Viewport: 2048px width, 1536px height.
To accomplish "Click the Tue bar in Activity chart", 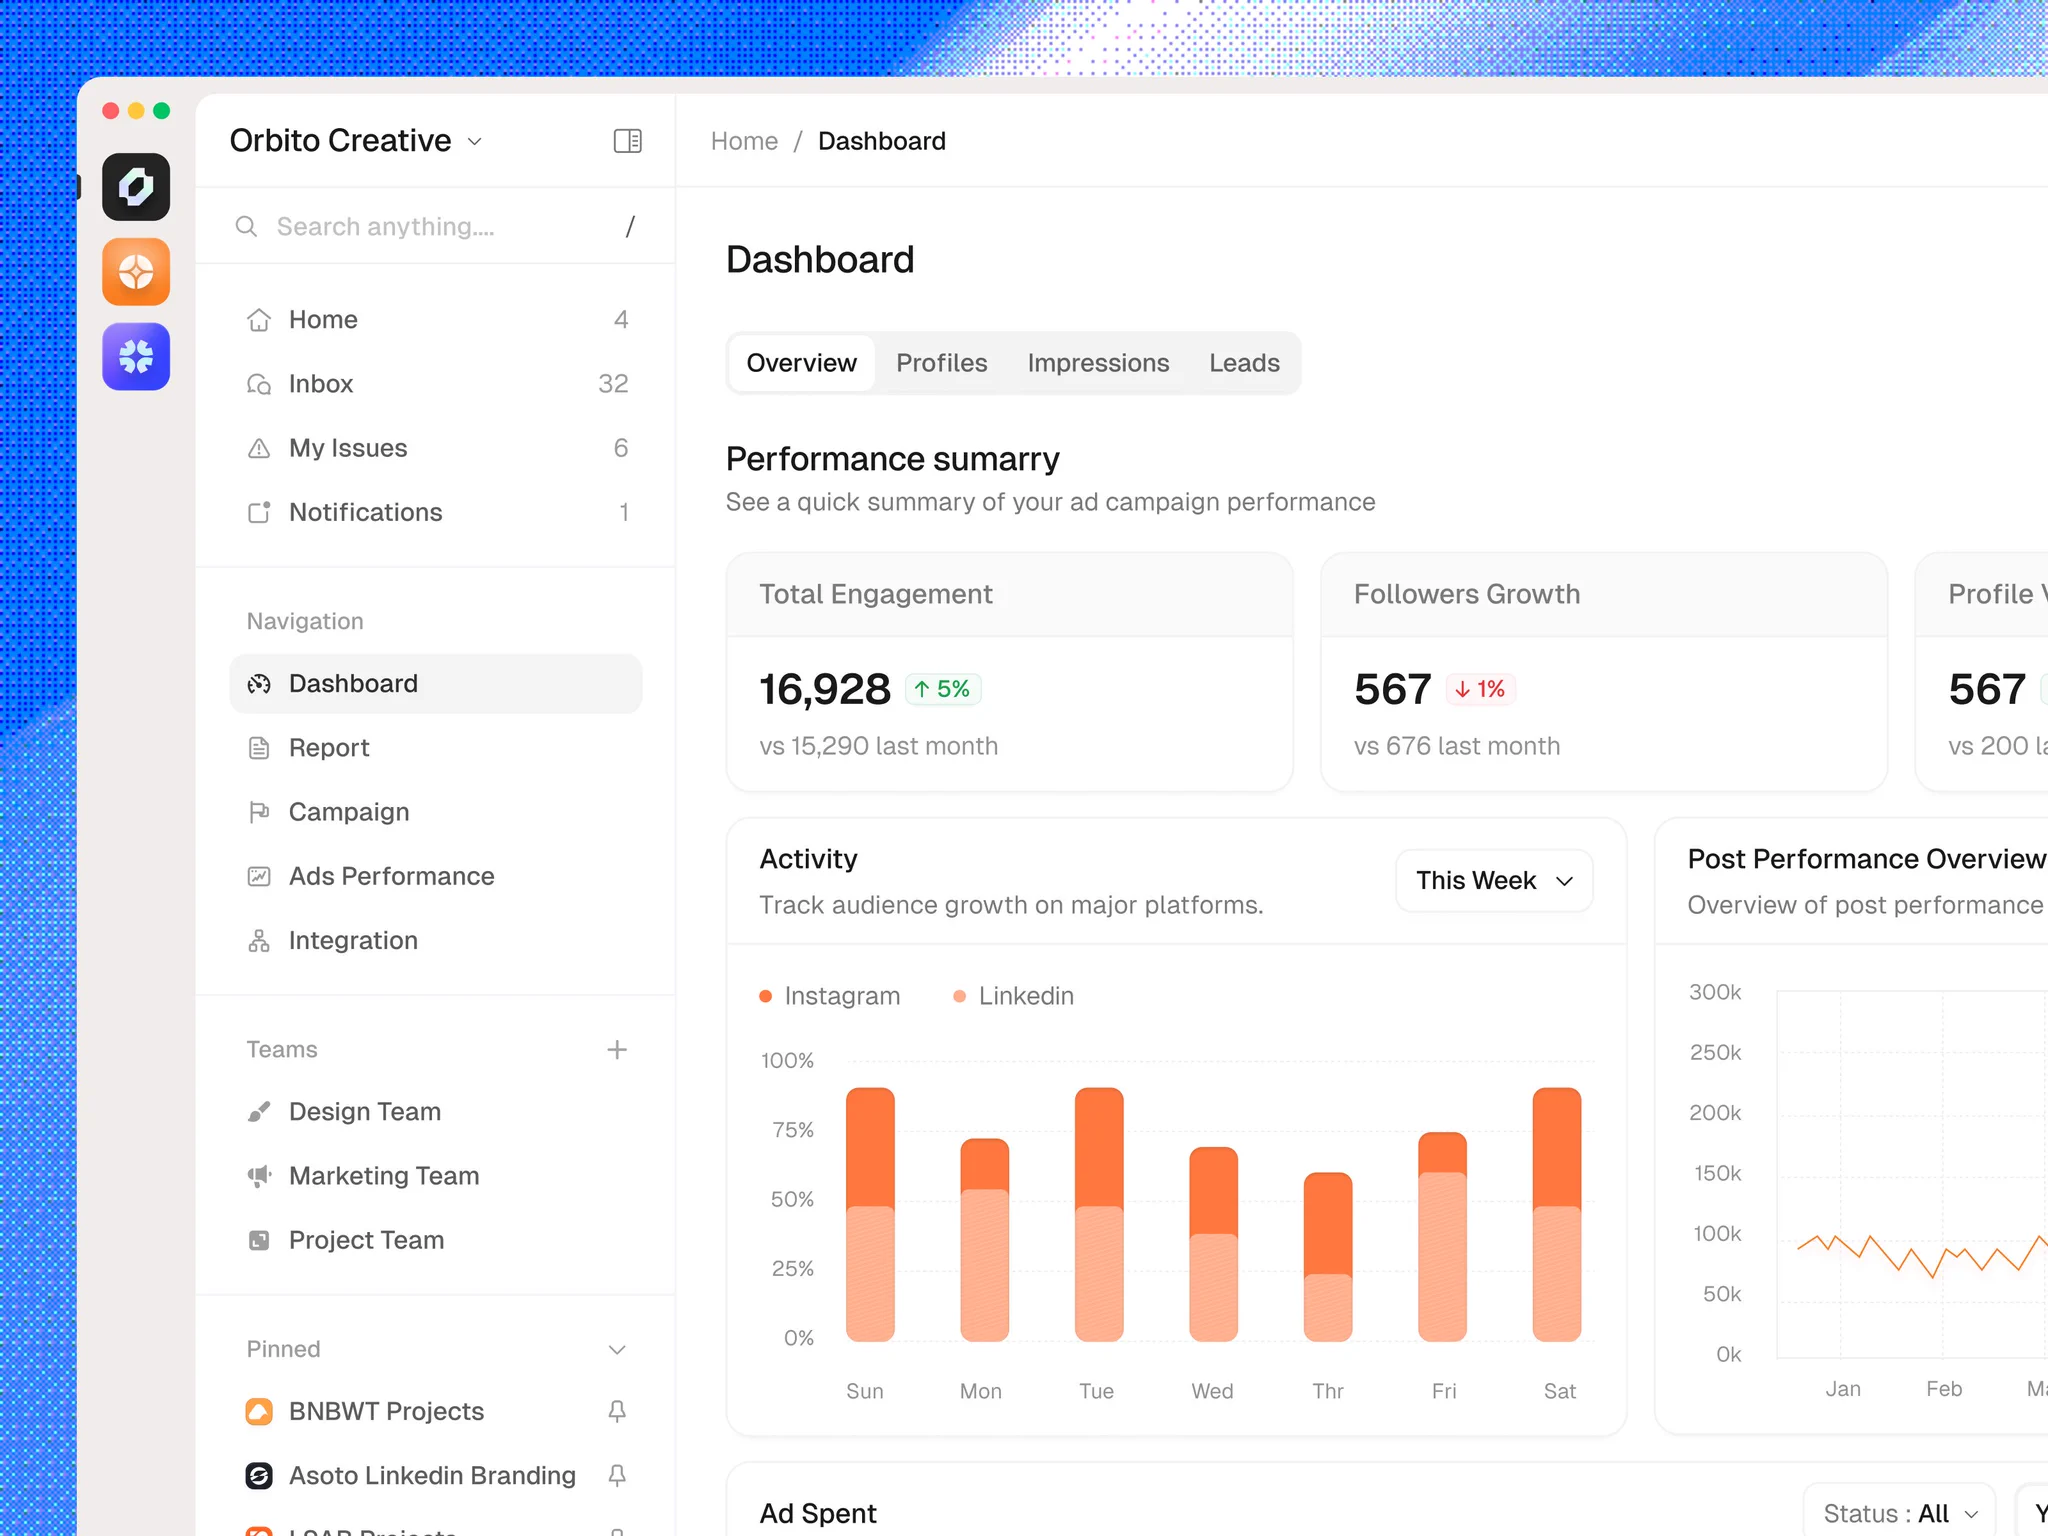I will click(x=1098, y=1214).
